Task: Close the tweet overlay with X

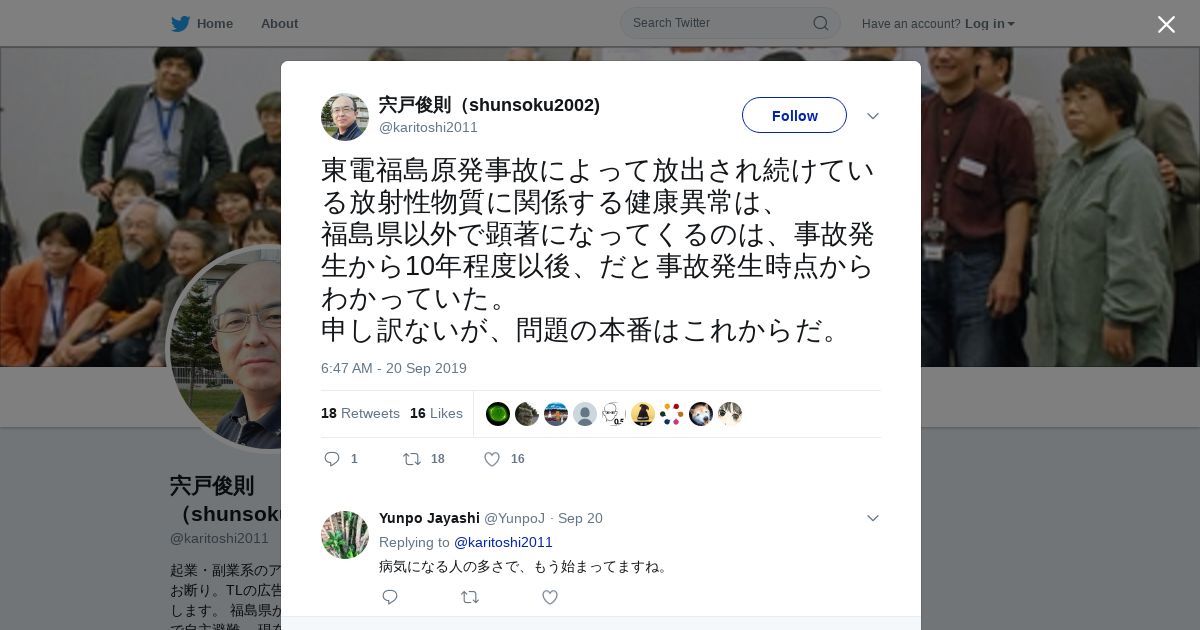Action: coord(1166,24)
